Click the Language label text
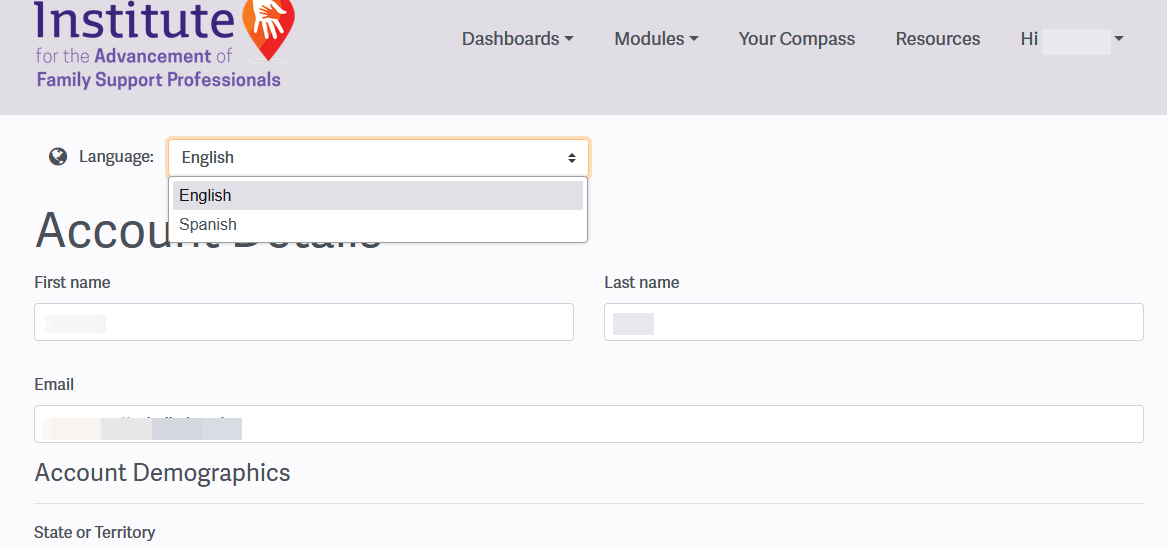 pyautogui.click(x=116, y=157)
